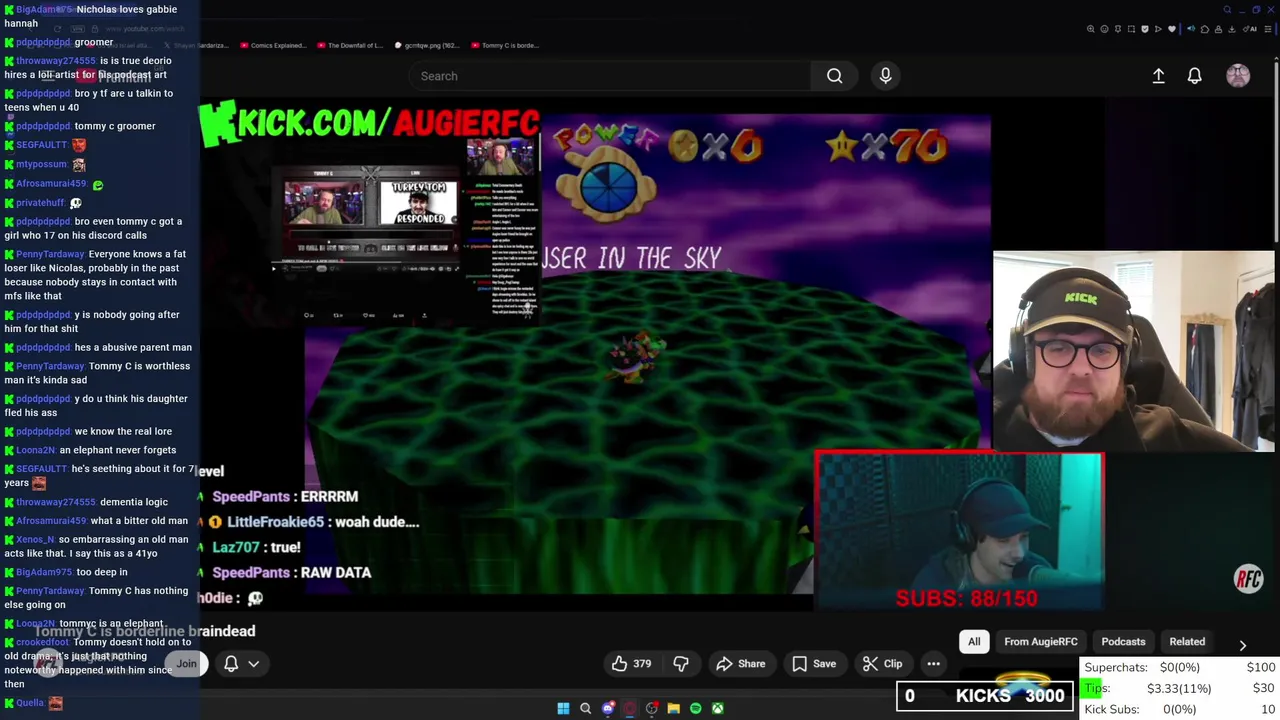Viewport: 1280px width, 720px height.
Task: Click the Tips progress bar row
Action: 1180,688
